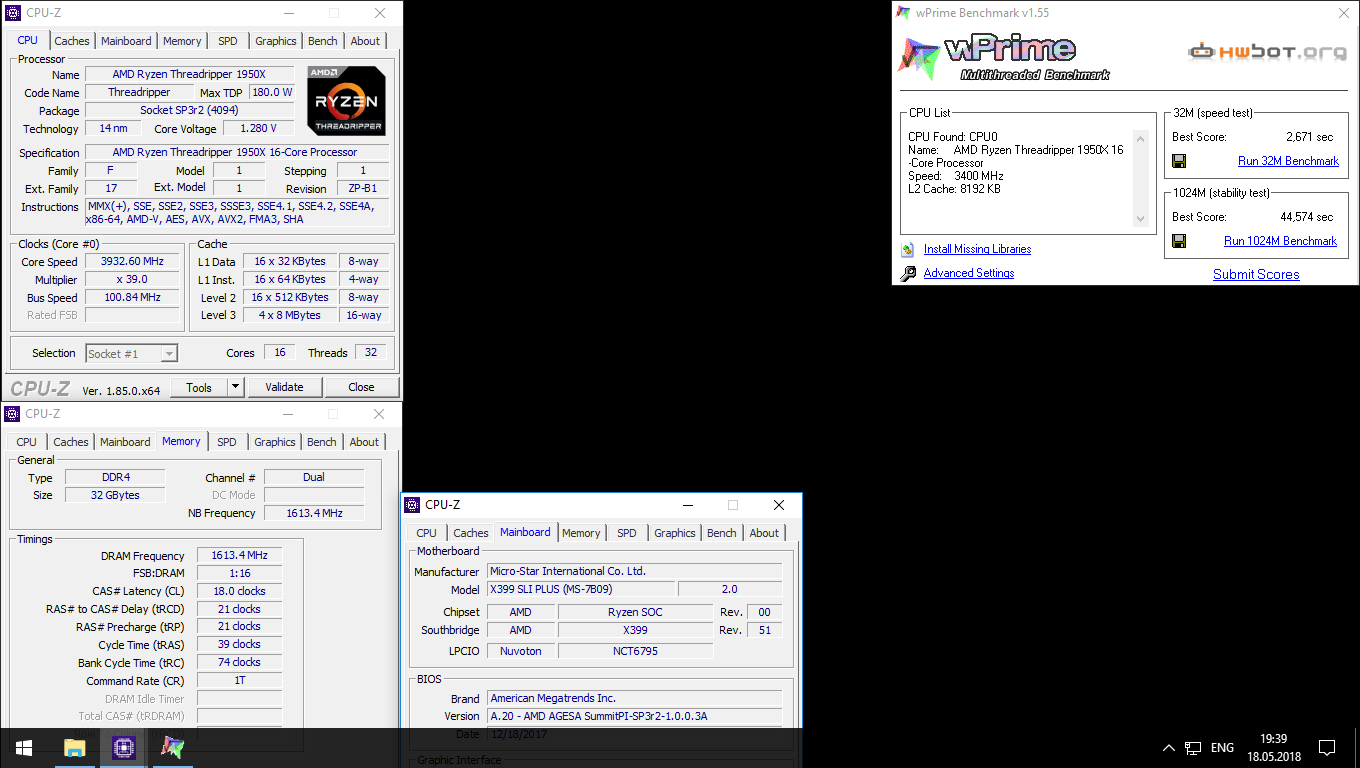The width and height of the screenshot is (1360, 768).
Task: Select the CPU-Z taskbar icon
Action: [123, 747]
